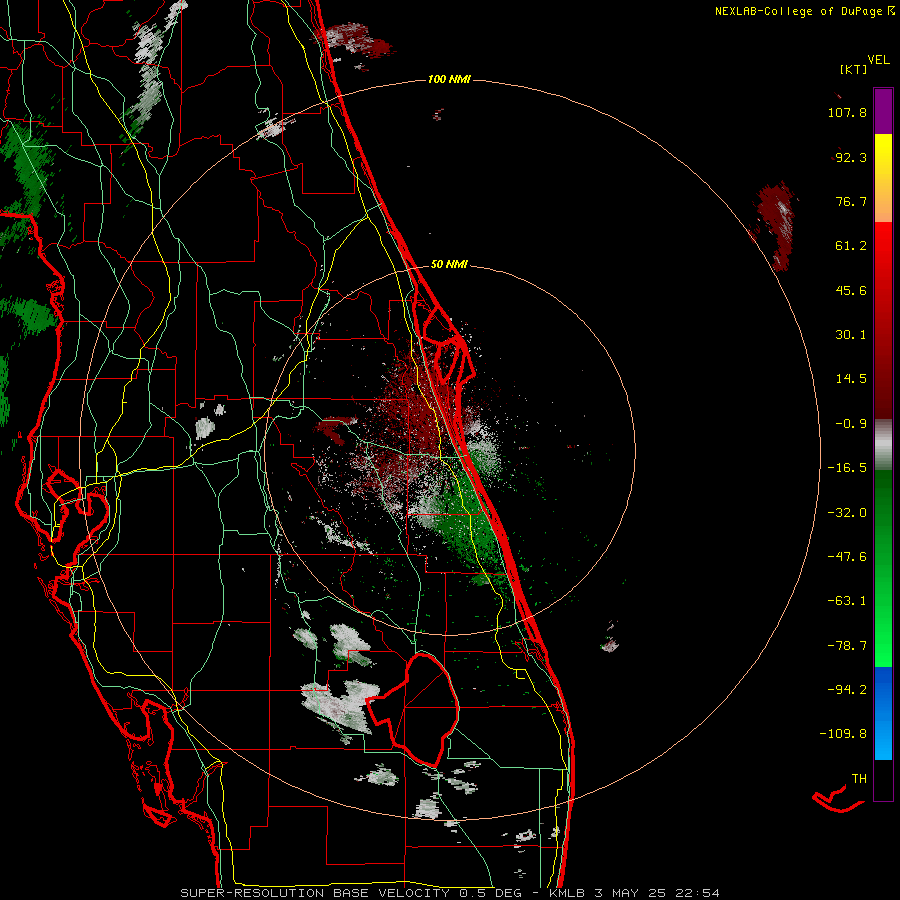Image resolution: width=900 pixels, height=900 pixels.
Task: Select the 61.2 scale value
Action: (851, 246)
